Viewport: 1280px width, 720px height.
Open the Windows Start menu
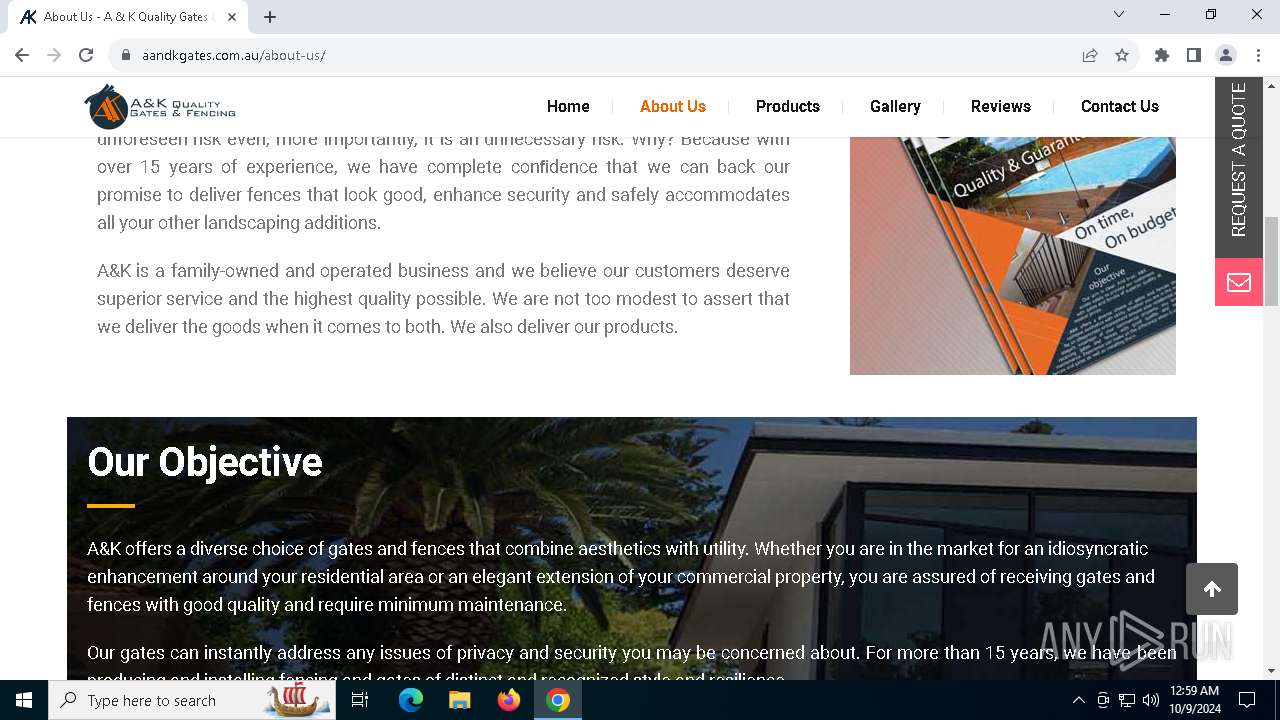pos(24,700)
